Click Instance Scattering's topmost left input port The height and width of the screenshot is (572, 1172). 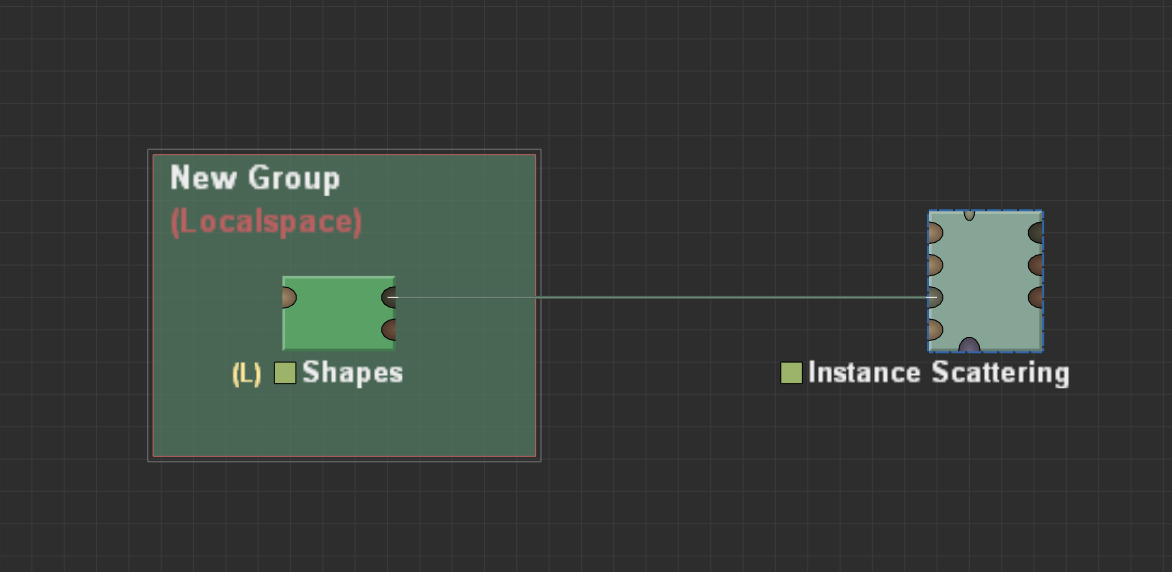935,233
